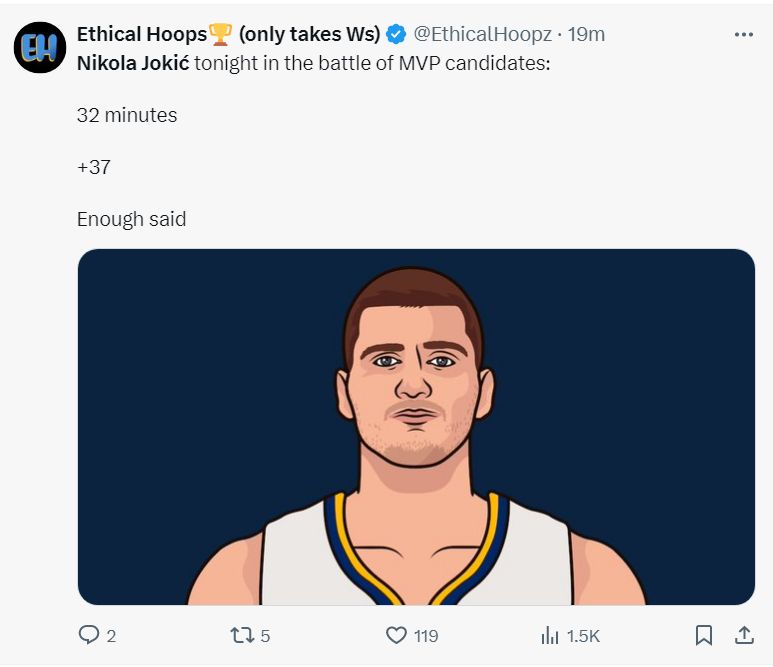The height and width of the screenshot is (667, 773).
Task: Click the bar-chart views icon
Action: pyautogui.click(x=549, y=635)
